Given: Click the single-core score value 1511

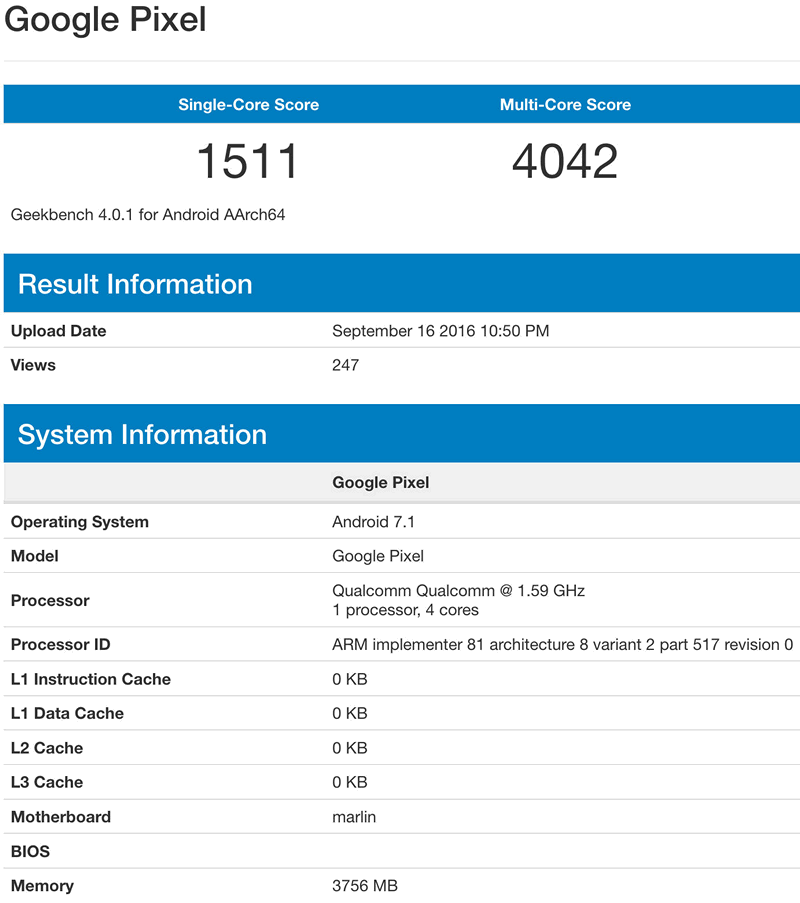Looking at the screenshot, I should click(248, 161).
